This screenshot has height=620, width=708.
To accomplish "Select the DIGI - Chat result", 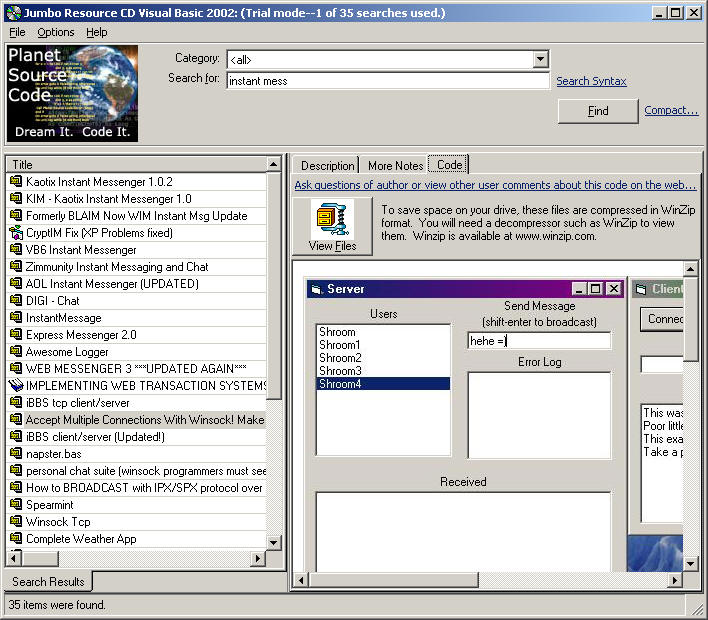I will point(136,301).
